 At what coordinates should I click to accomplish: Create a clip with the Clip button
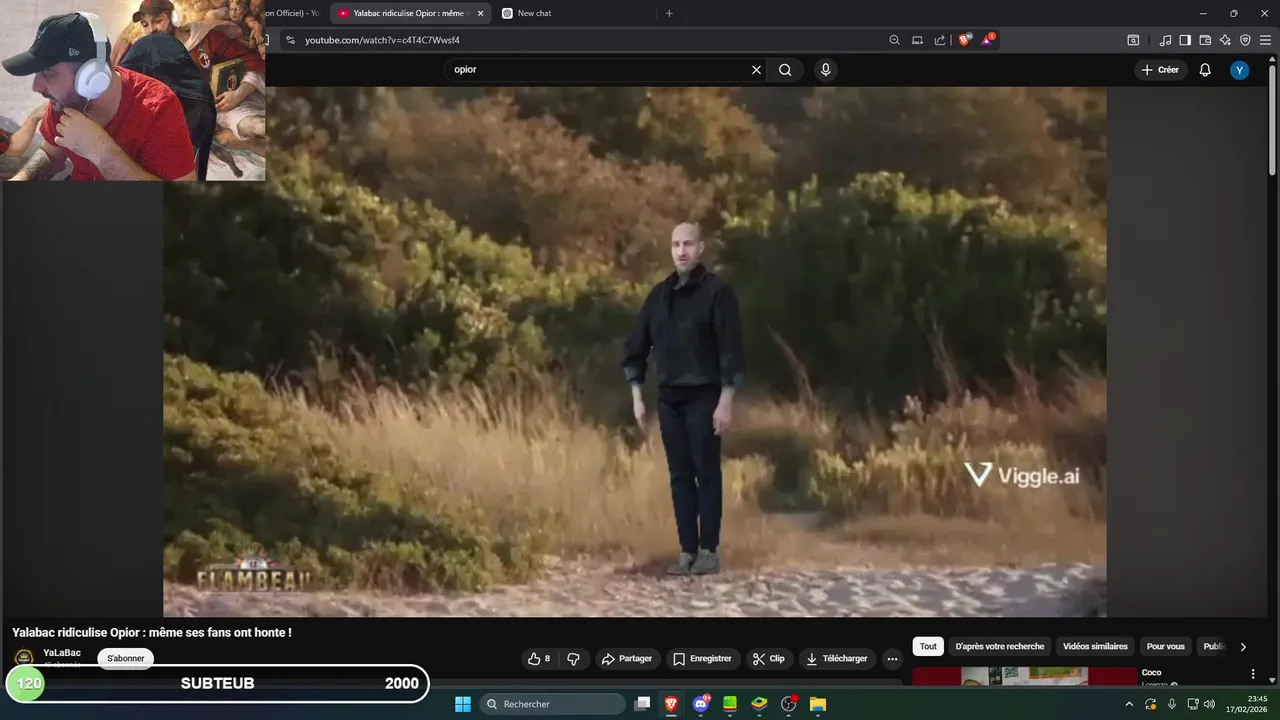pyautogui.click(x=769, y=659)
